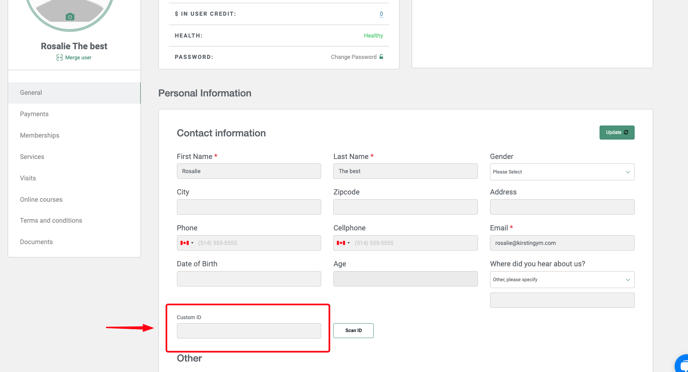This screenshot has width=688, height=372.
Task: Open the Payments section
Action: 34,114
